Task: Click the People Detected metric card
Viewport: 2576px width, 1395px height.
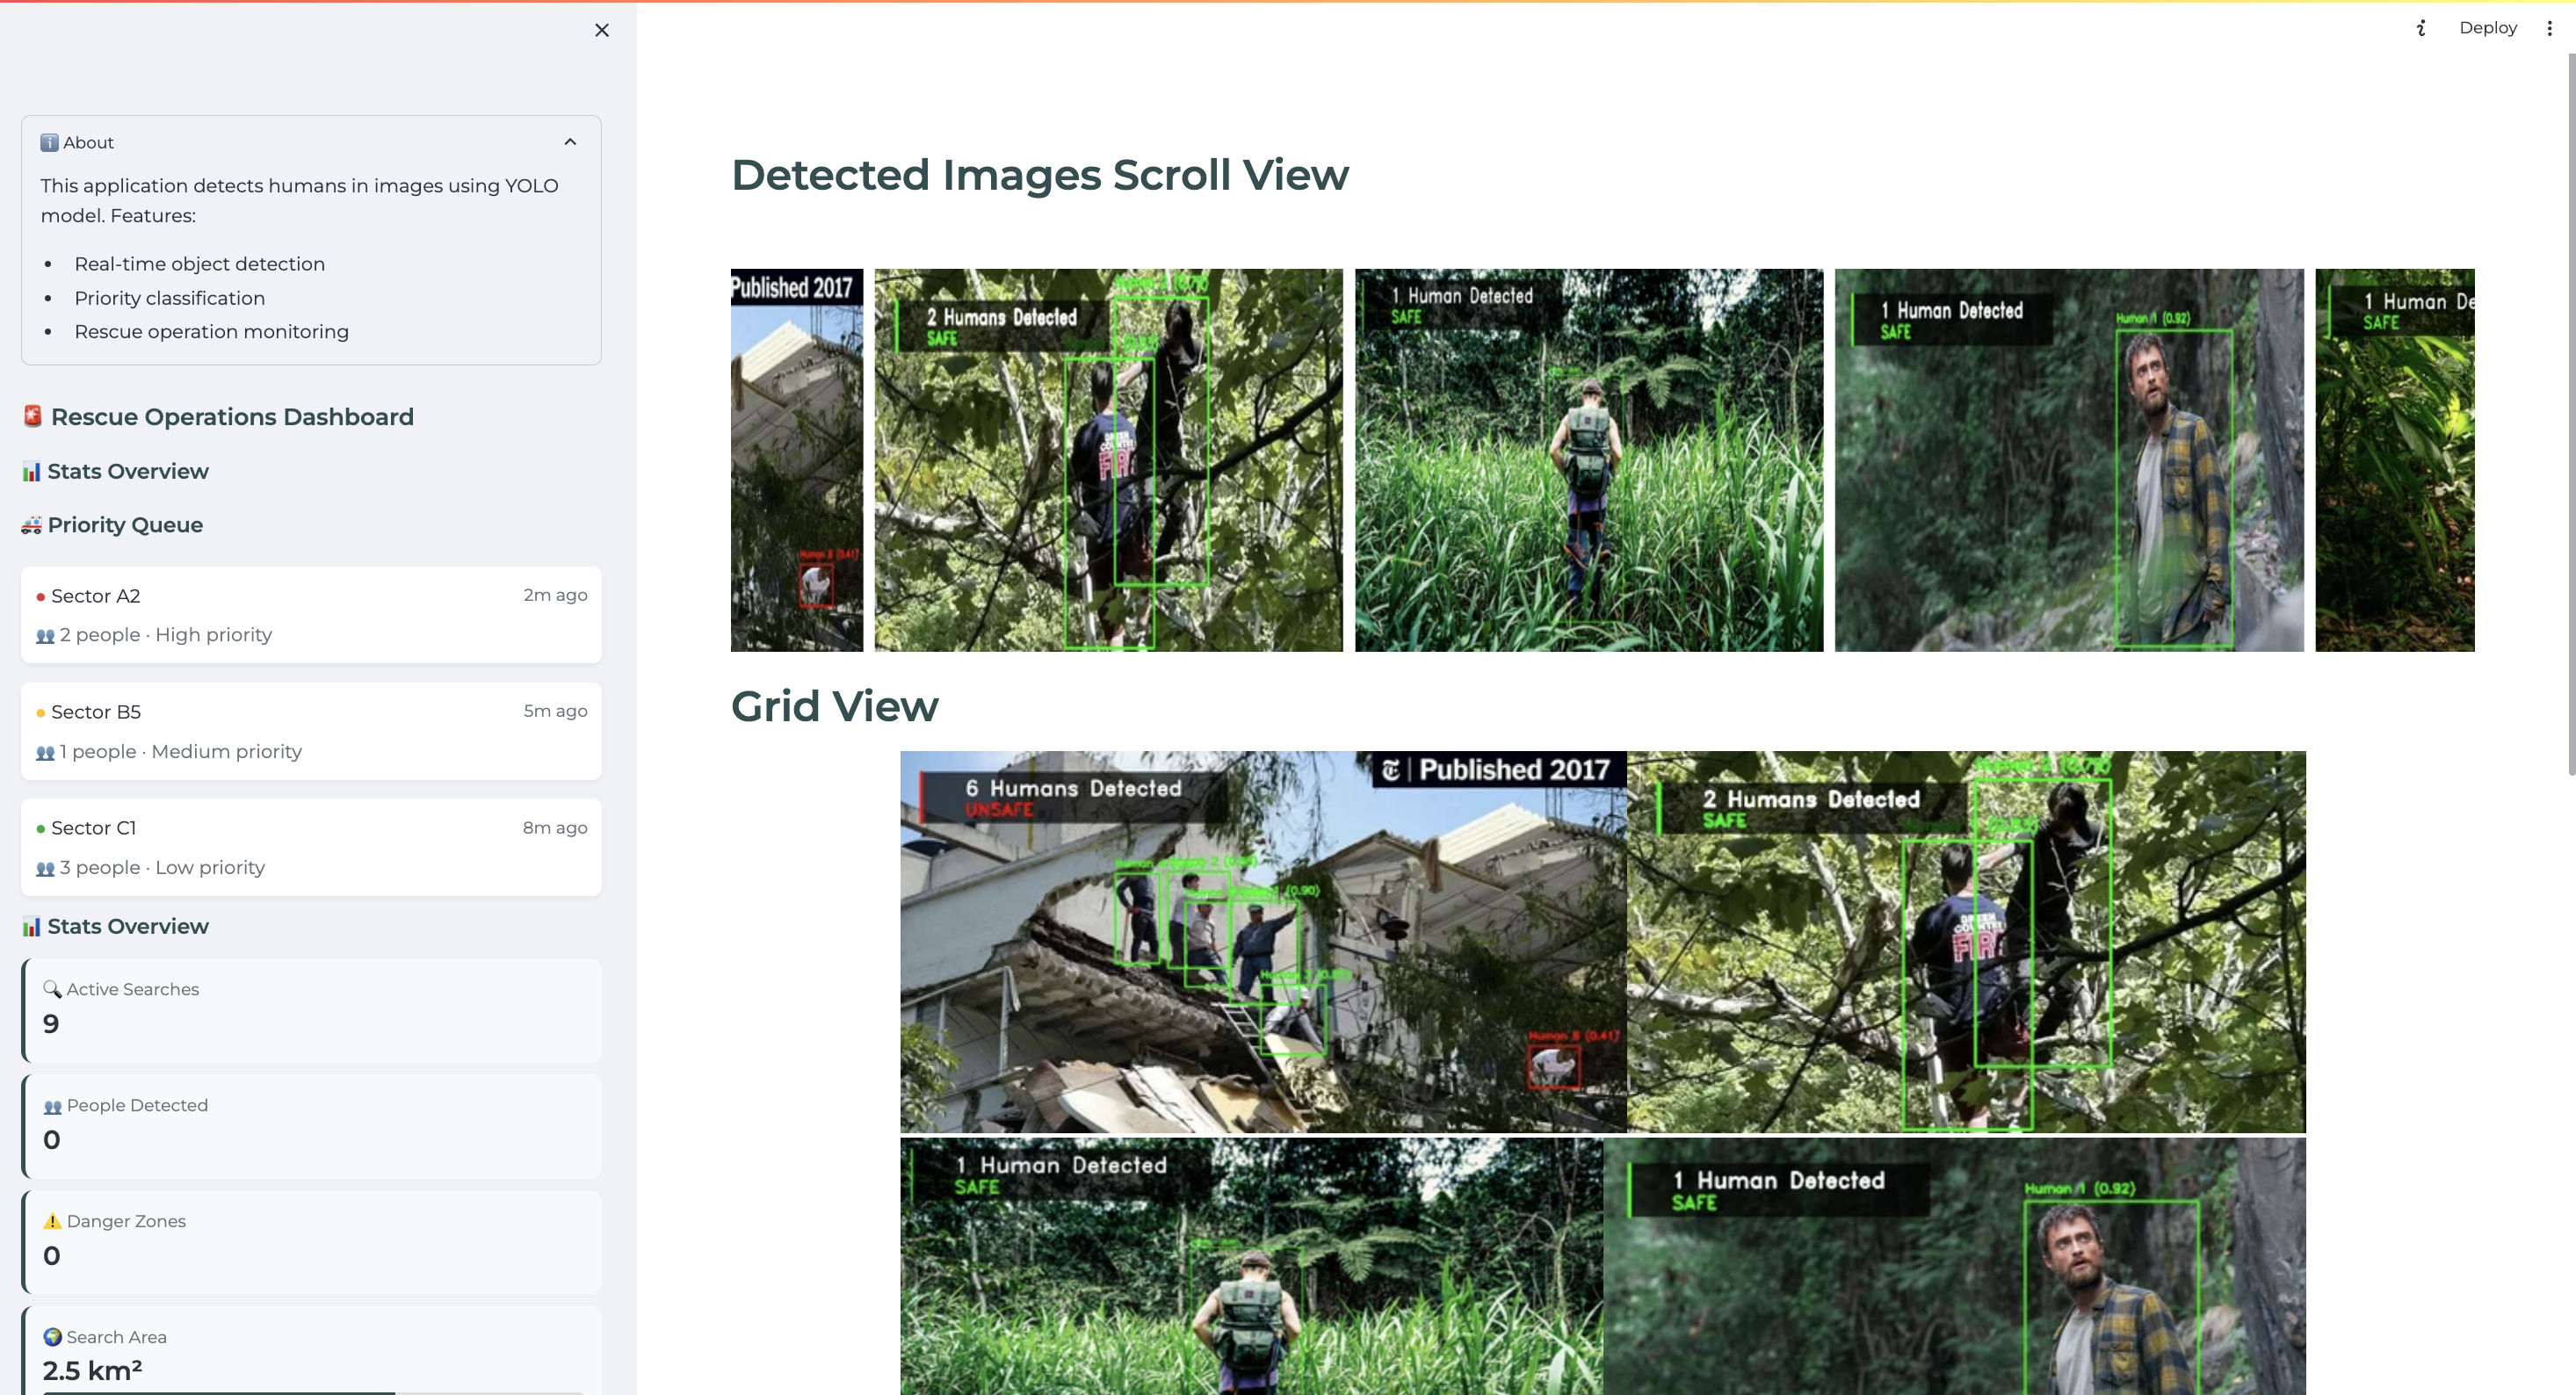Action: (311, 1125)
